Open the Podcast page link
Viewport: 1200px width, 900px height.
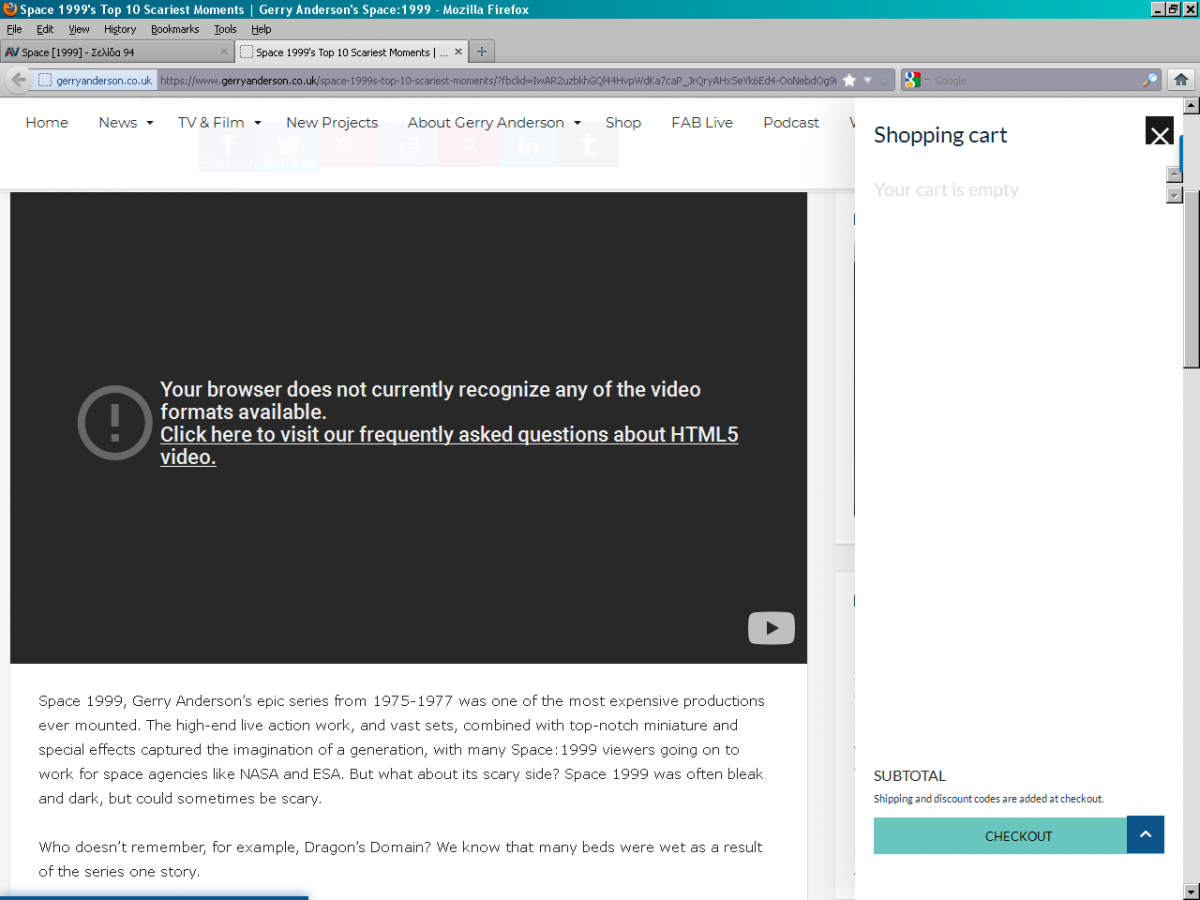pyautogui.click(x=790, y=123)
